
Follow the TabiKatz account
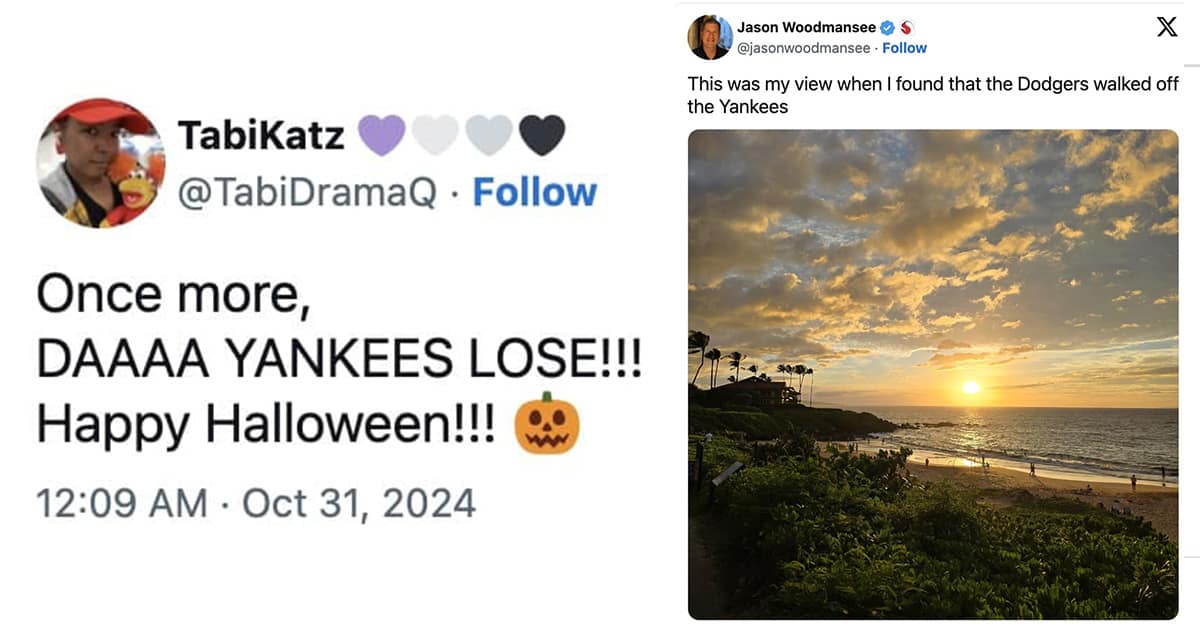click(x=536, y=193)
